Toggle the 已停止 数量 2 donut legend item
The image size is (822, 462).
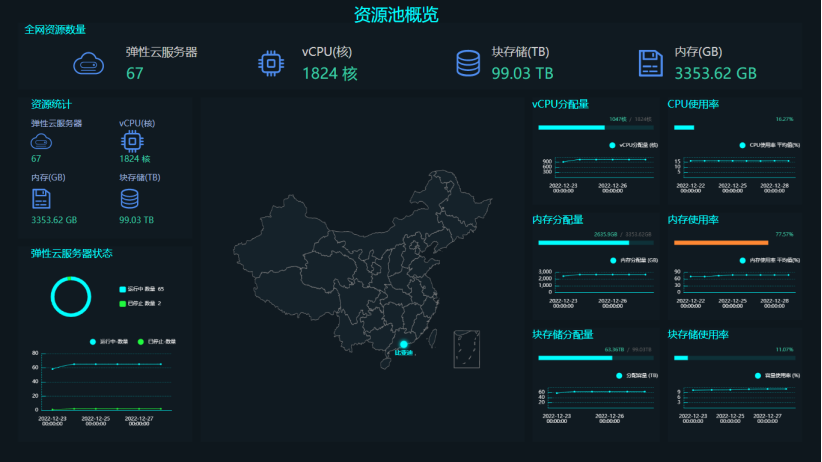[x=140, y=304]
